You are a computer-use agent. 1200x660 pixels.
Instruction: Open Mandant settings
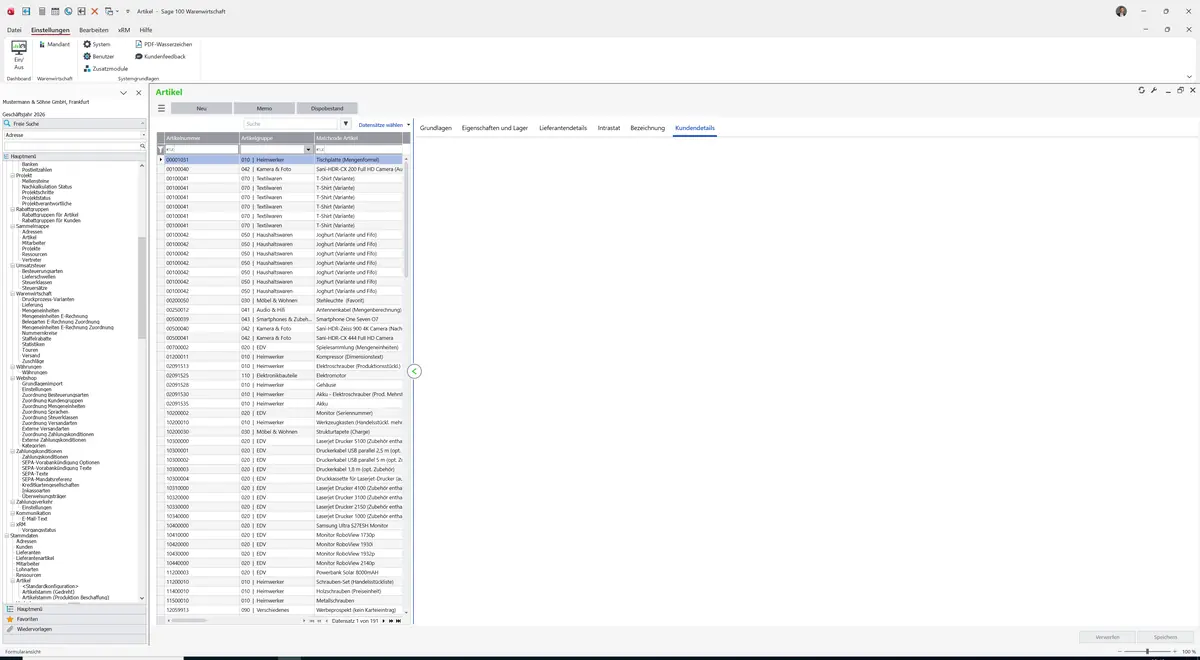tap(54, 44)
